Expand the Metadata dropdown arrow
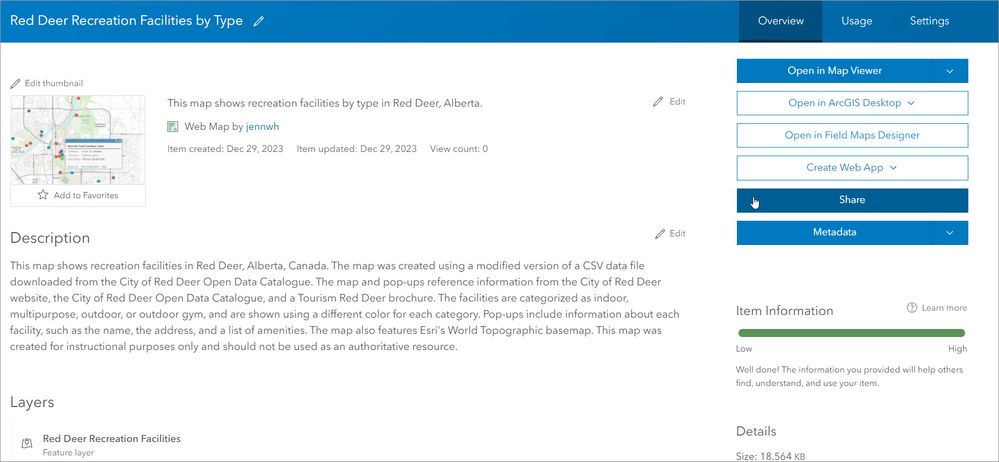This screenshot has width=999, height=462. [x=950, y=232]
